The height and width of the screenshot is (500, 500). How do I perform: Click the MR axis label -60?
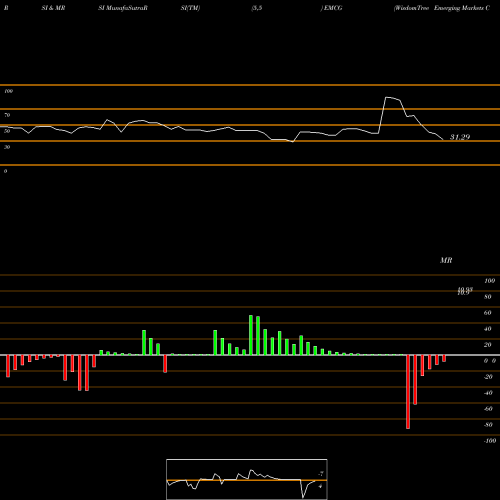(x=488, y=409)
